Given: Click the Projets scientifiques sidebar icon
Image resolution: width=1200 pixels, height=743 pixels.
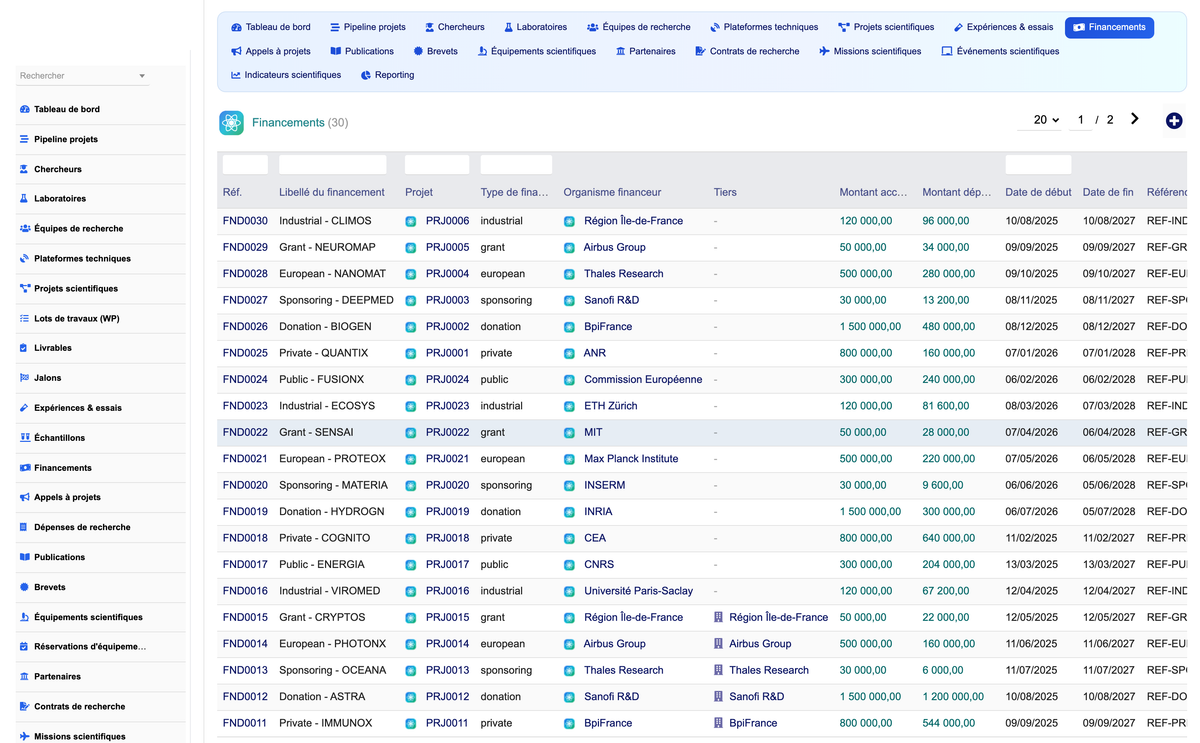Looking at the screenshot, I should (x=24, y=288).
